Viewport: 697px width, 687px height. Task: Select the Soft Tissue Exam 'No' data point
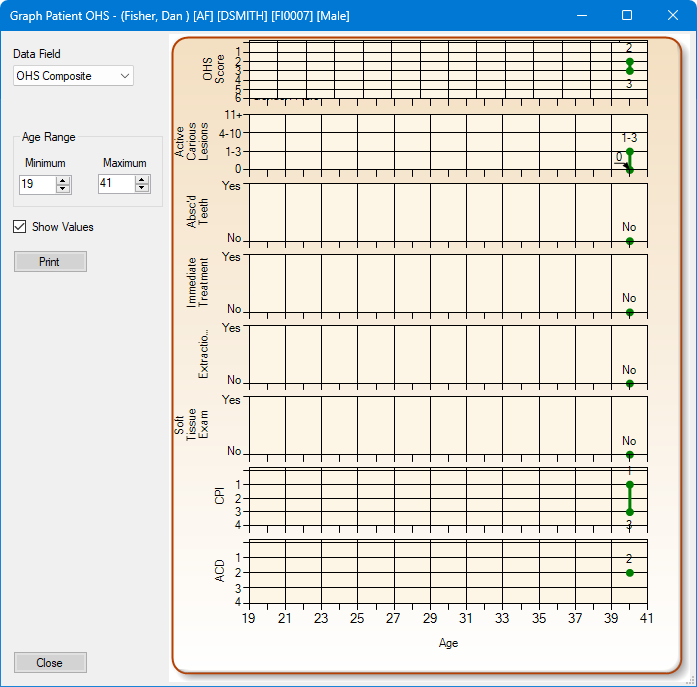tap(629, 455)
